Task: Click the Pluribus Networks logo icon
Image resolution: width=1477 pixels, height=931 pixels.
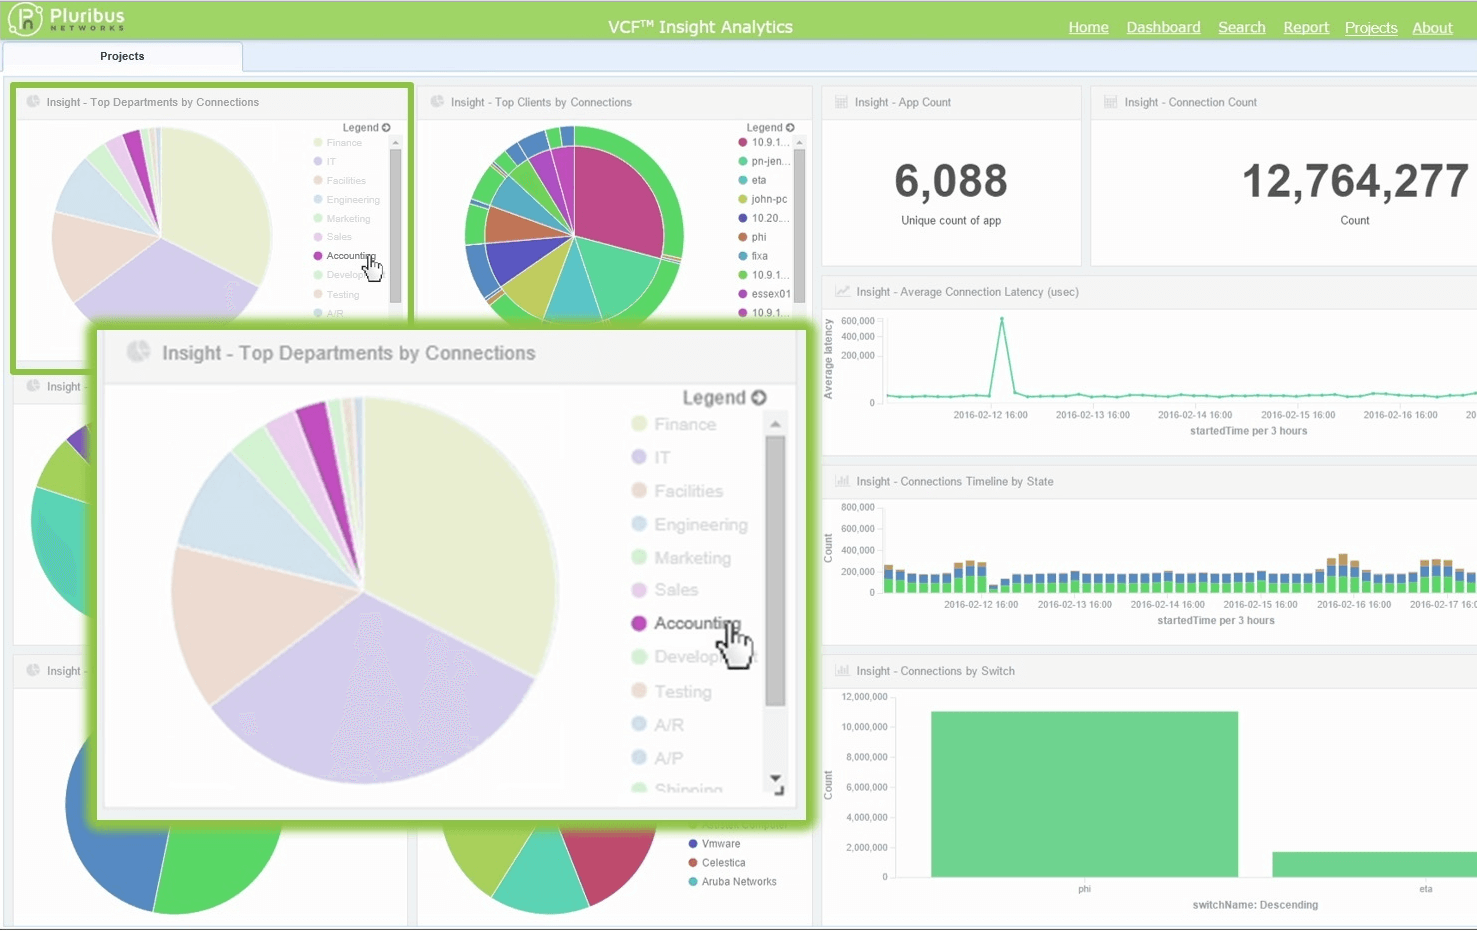Action: point(25,18)
